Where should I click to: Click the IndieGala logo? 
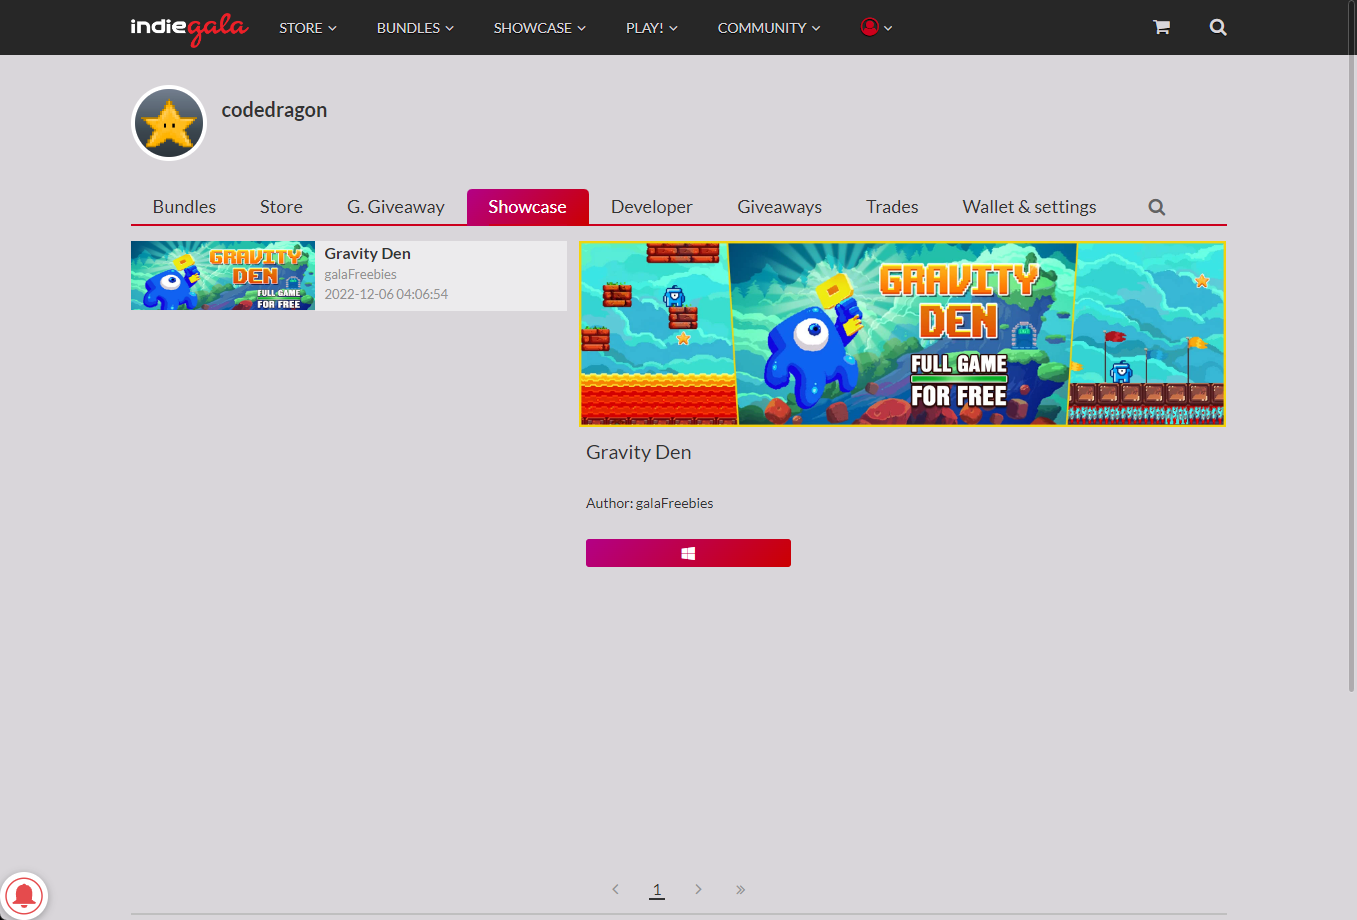tap(189, 28)
